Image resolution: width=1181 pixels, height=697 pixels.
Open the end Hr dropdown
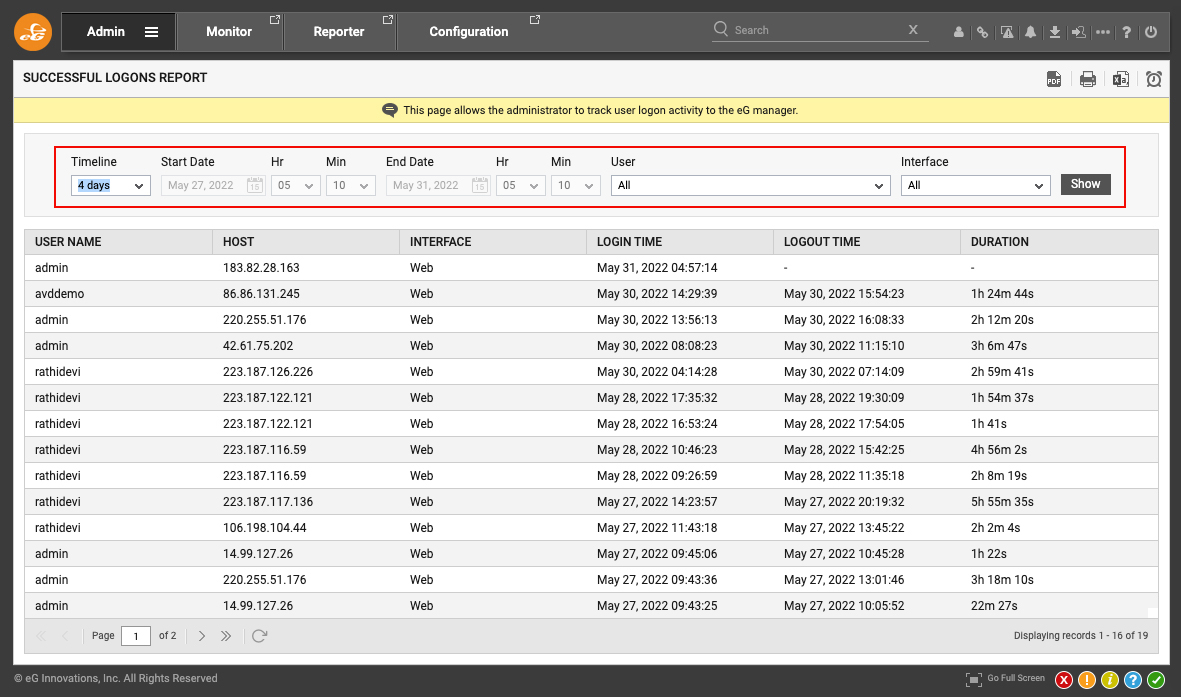click(x=520, y=185)
